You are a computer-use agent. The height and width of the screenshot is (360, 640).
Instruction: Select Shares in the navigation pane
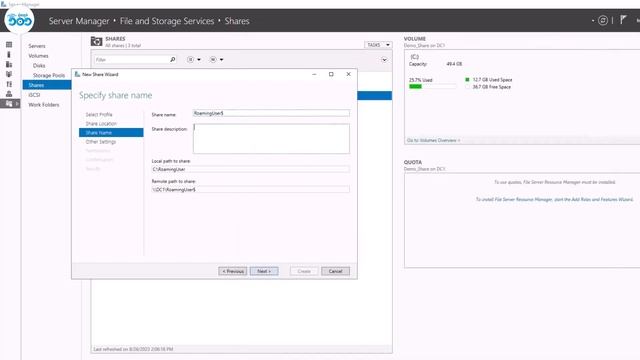[47, 85]
